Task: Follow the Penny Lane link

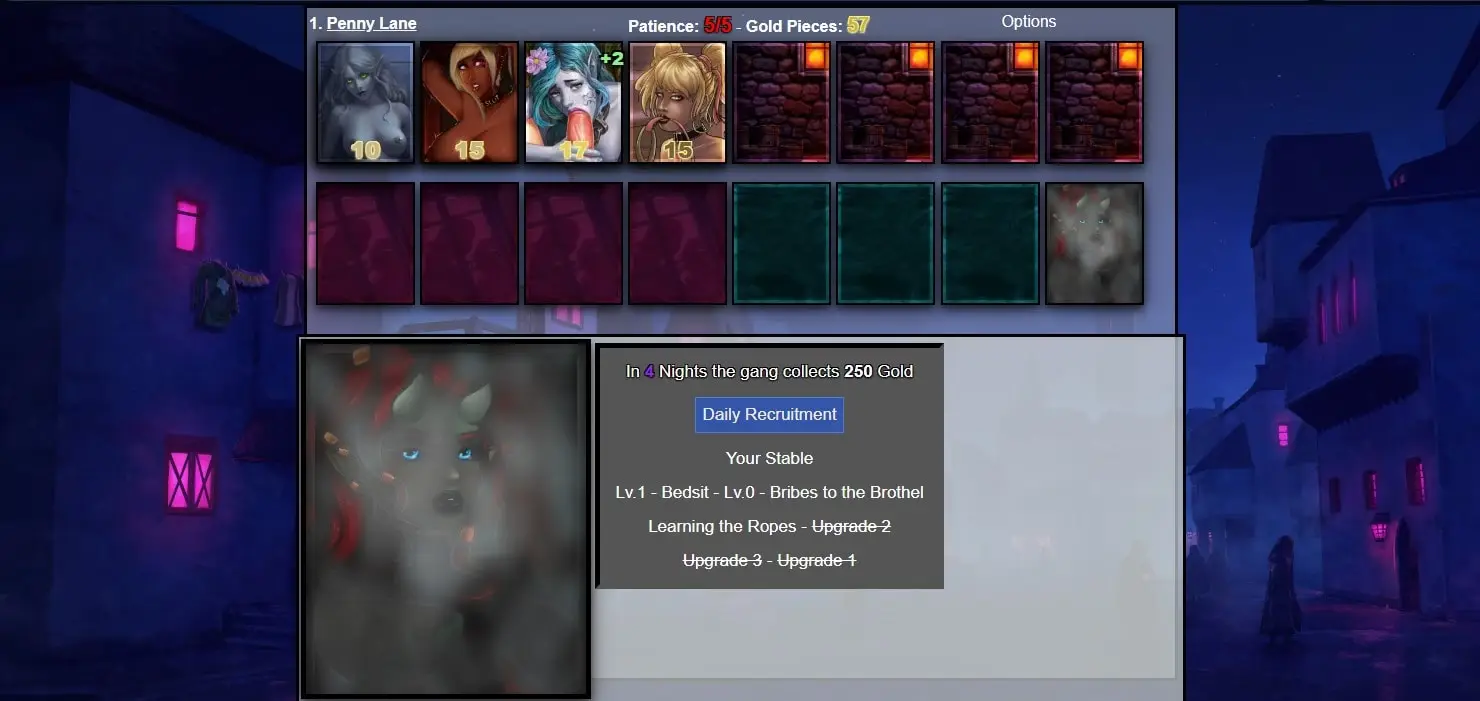Action: coord(371,23)
